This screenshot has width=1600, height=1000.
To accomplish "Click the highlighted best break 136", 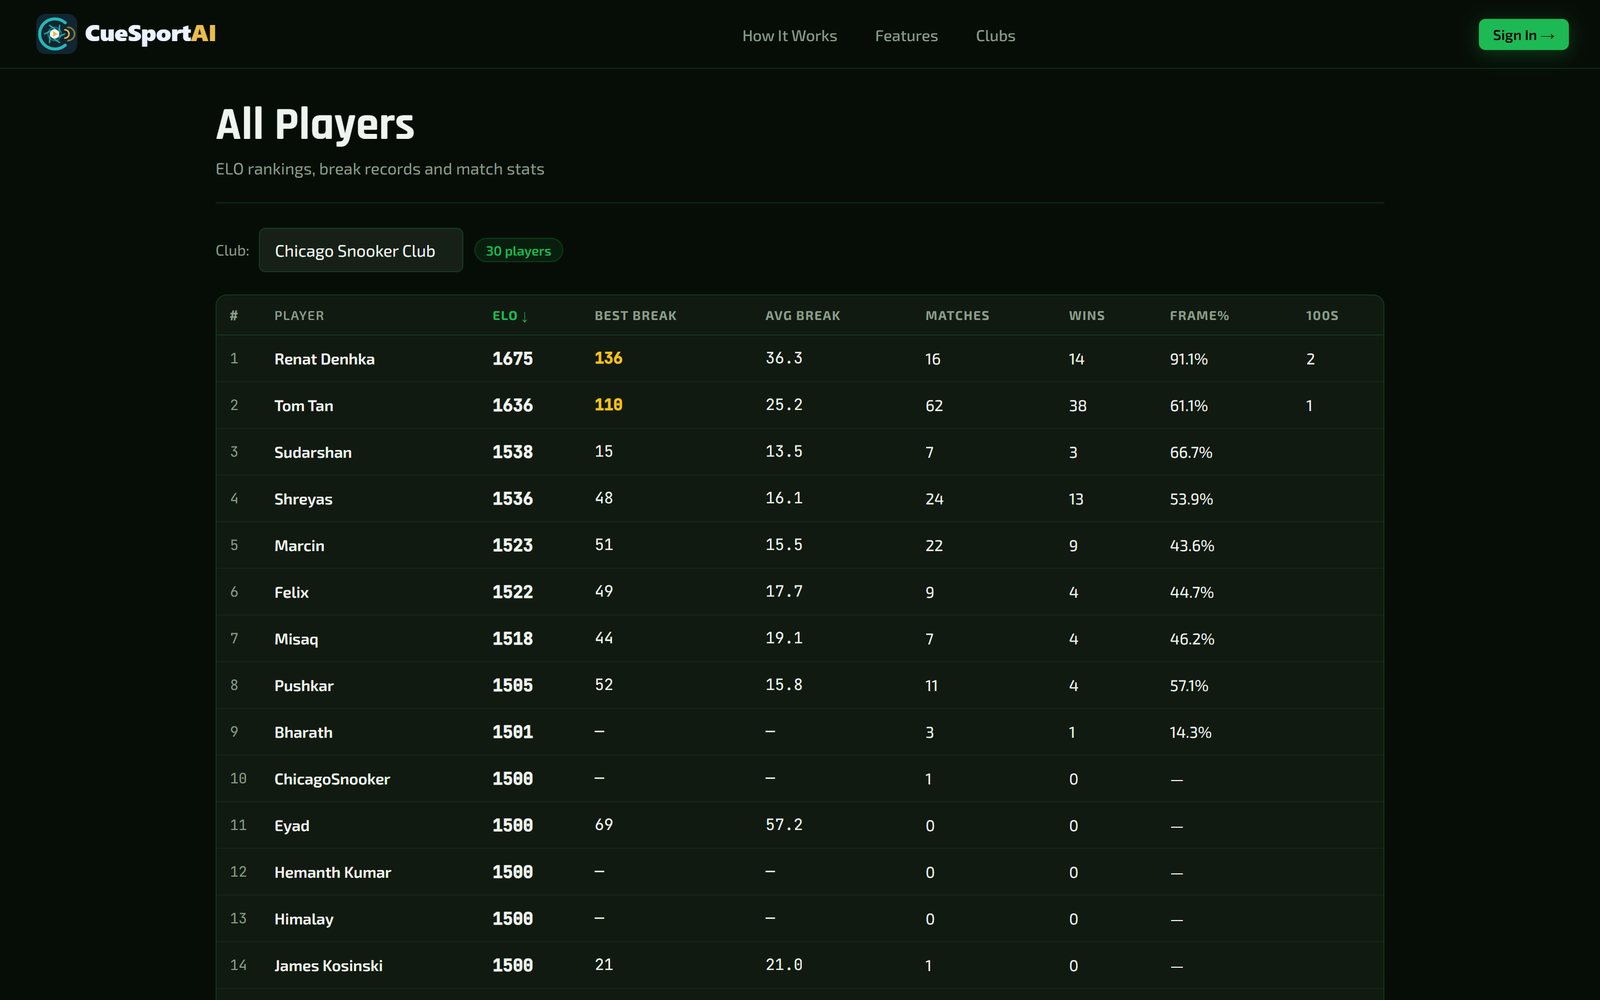I will tap(608, 358).
